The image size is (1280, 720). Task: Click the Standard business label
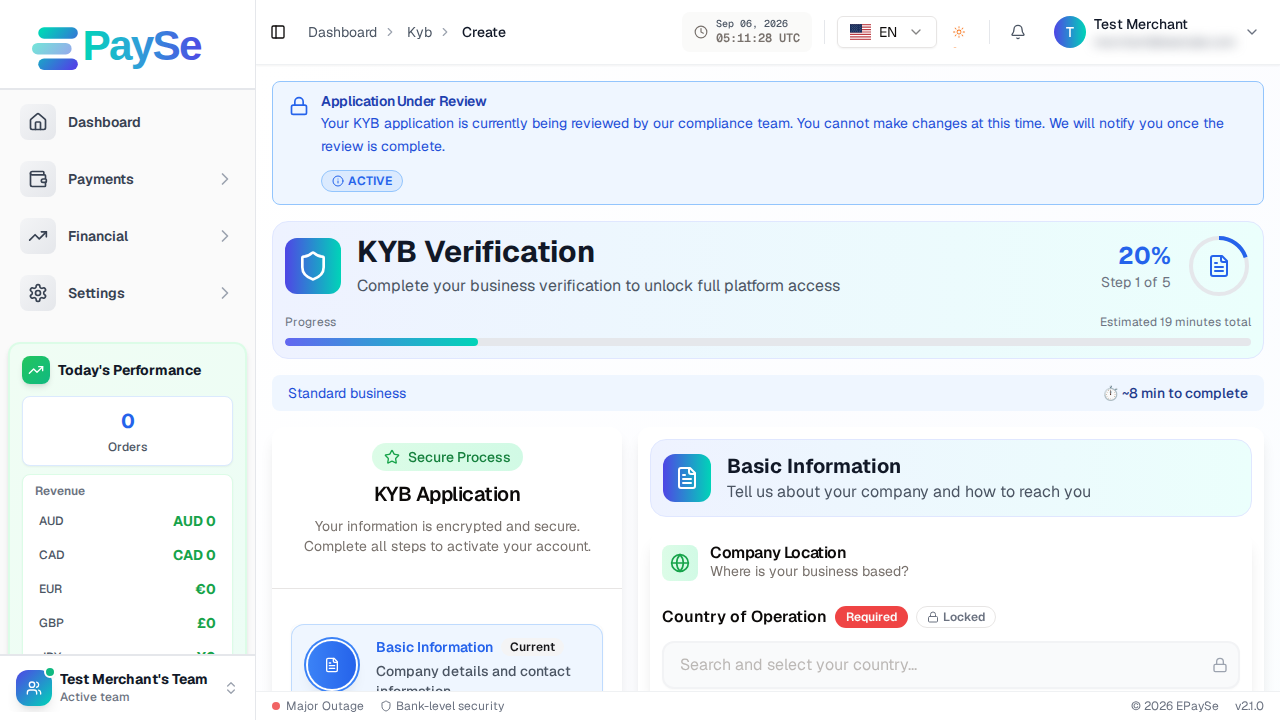click(347, 393)
